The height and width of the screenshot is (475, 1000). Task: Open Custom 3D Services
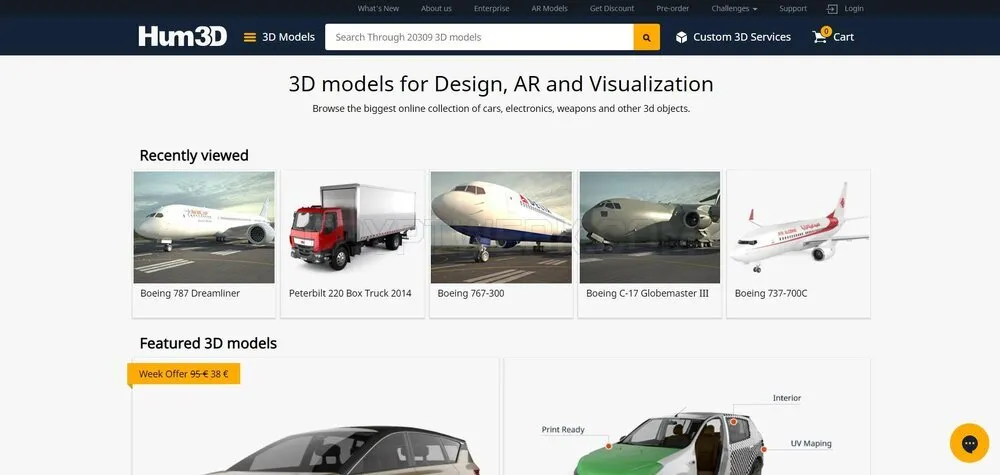point(742,37)
